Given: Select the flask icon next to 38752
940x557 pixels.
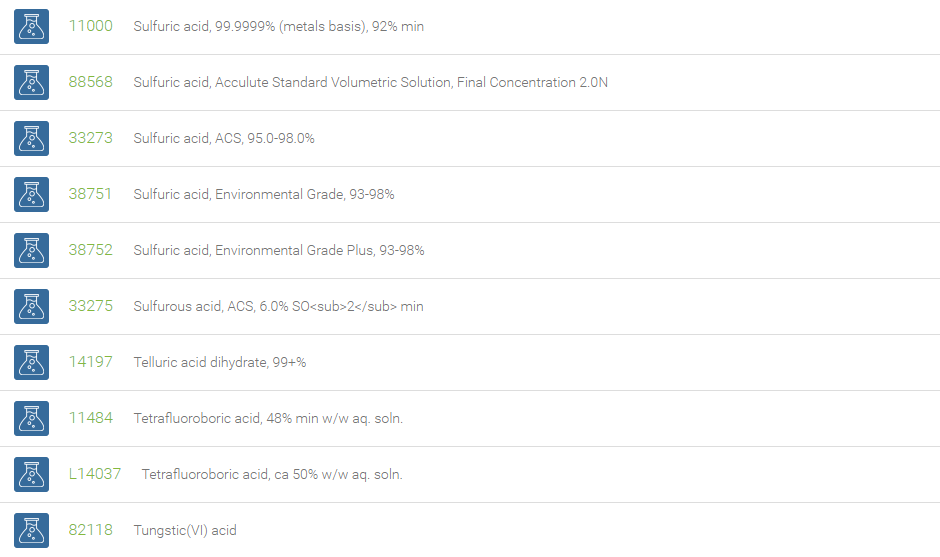Looking at the screenshot, I should click(31, 250).
